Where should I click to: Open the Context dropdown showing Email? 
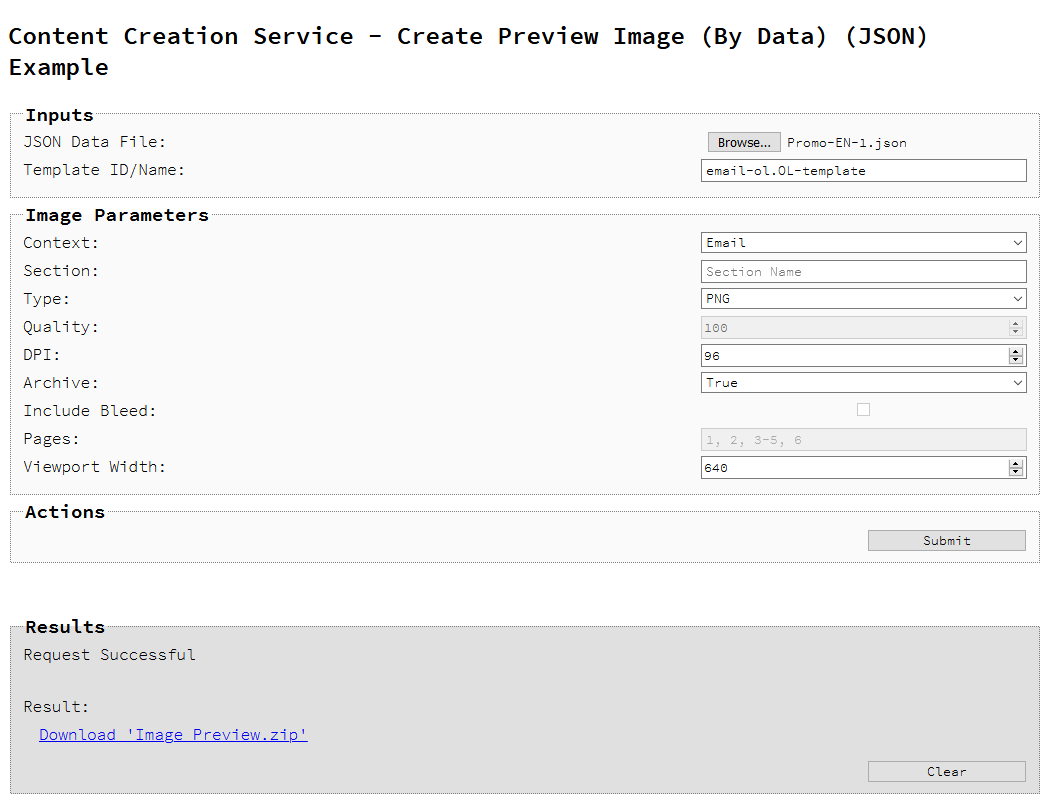click(863, 243)
